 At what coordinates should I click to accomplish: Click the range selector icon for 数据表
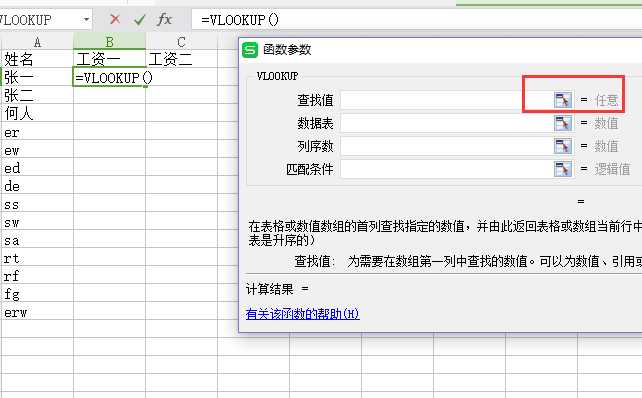563,123
